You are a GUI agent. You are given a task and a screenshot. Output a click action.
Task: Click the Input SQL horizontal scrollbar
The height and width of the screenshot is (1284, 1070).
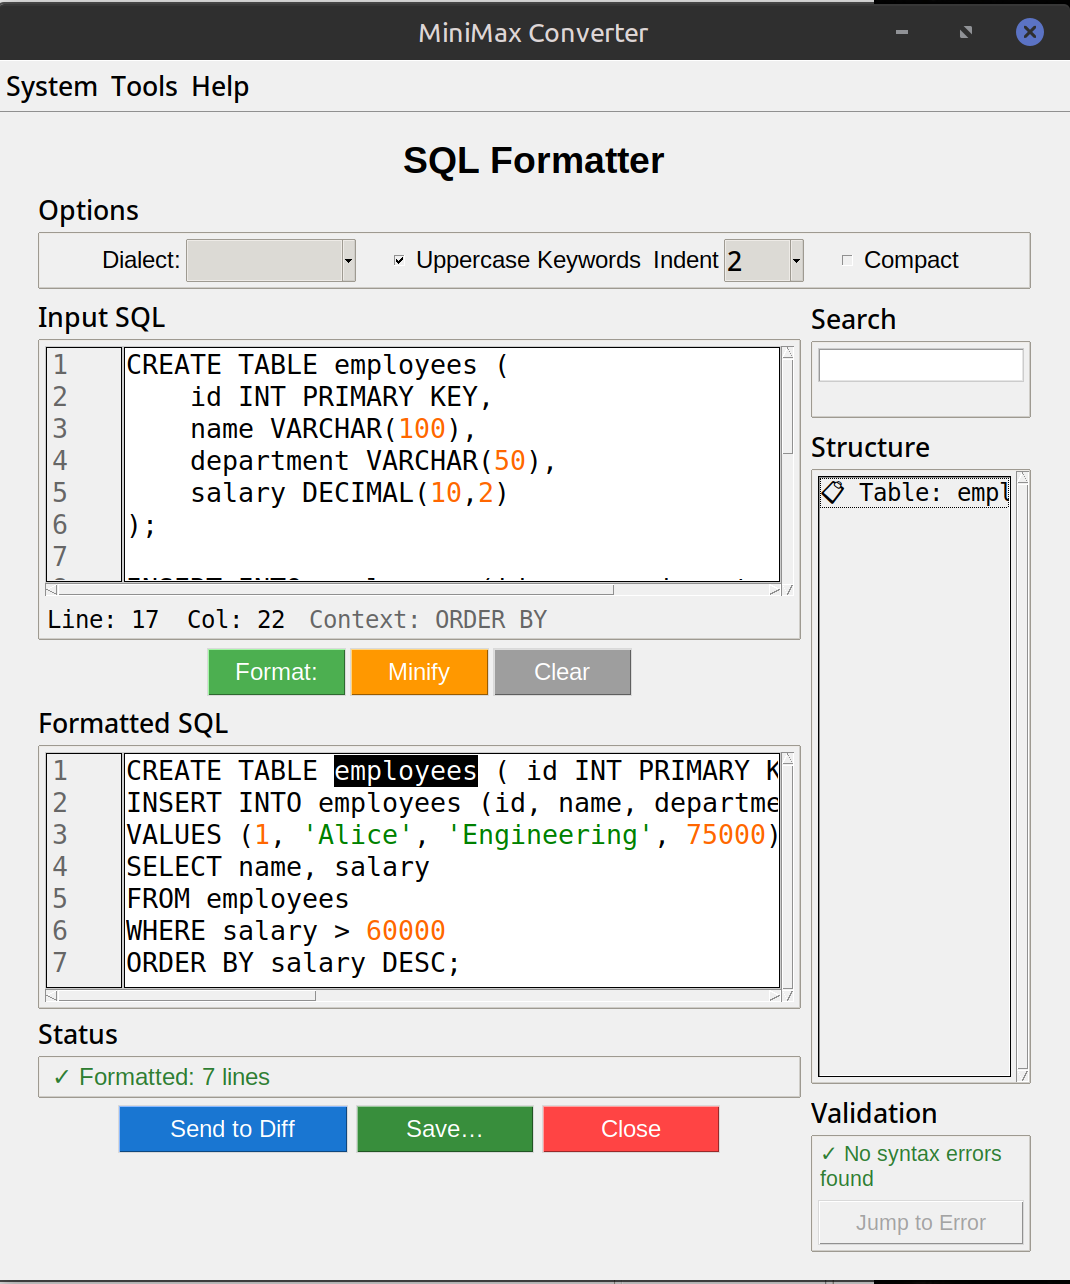point(413,590)
